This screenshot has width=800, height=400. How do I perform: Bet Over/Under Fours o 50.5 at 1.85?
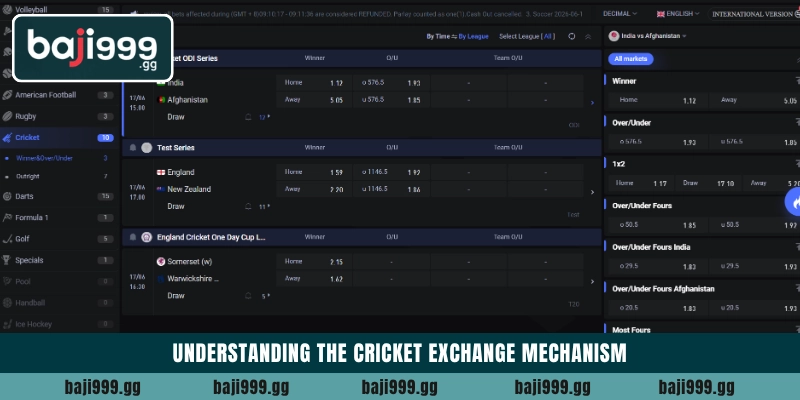coord(656,225)
